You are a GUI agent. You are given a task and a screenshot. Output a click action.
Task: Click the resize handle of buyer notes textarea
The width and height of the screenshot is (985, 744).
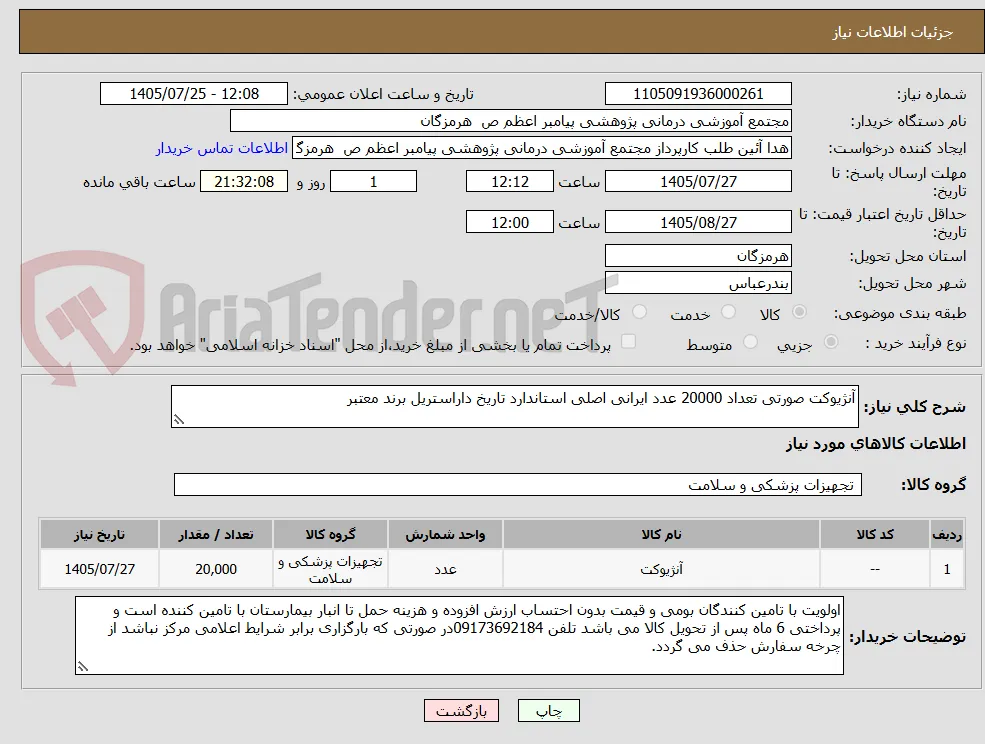click(x=82, y=667)
